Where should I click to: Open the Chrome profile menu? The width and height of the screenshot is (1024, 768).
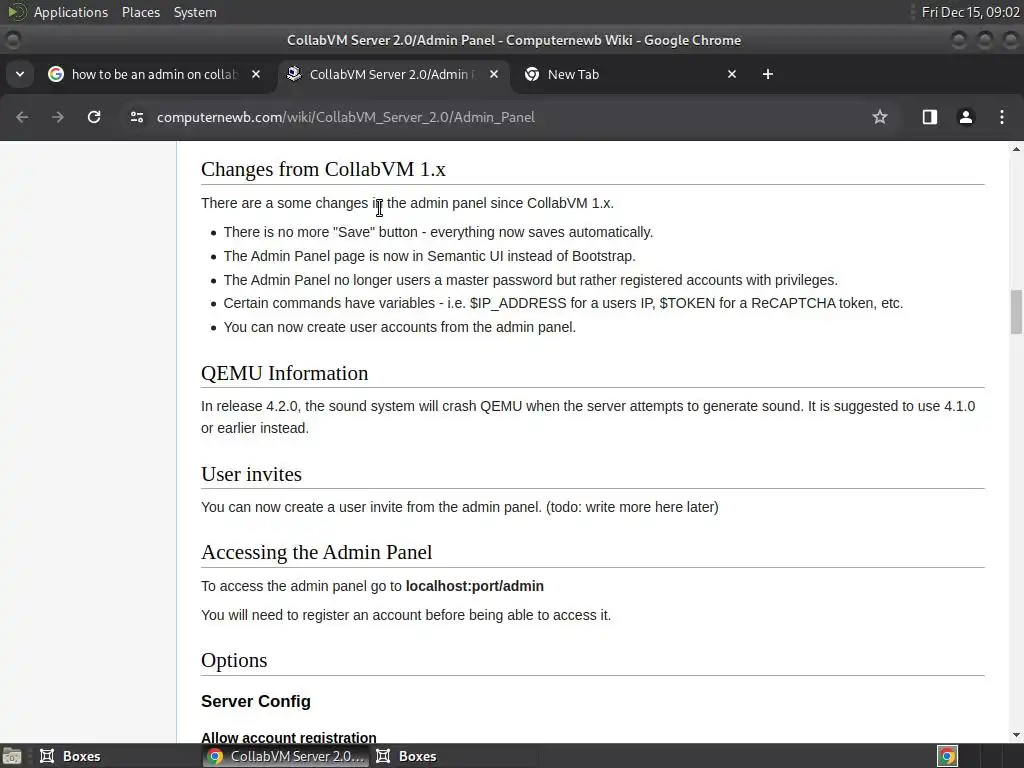coord(965,117)
